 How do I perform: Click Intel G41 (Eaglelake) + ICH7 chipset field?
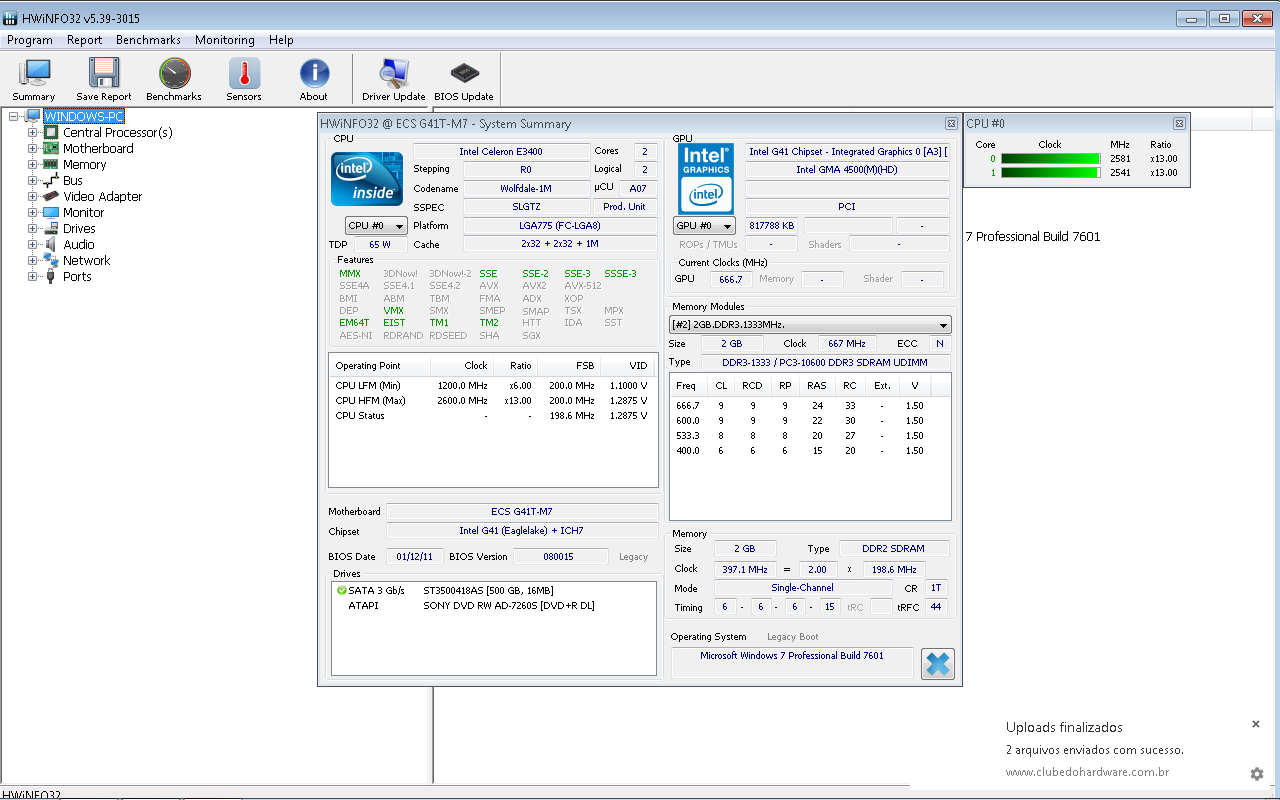point(521,531)
